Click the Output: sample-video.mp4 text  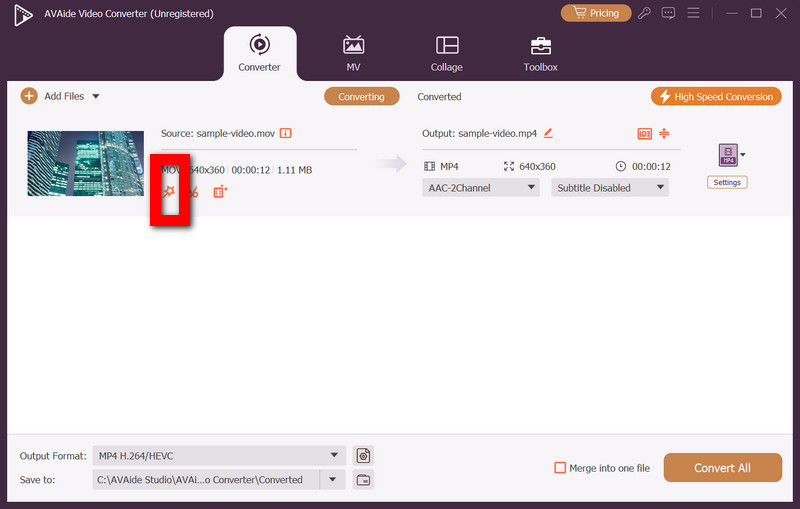pos(479,133)
